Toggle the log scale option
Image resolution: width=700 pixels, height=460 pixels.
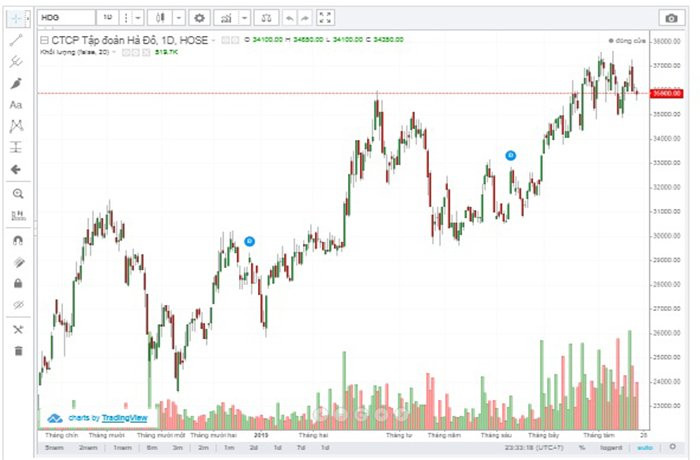click(609, 448)
